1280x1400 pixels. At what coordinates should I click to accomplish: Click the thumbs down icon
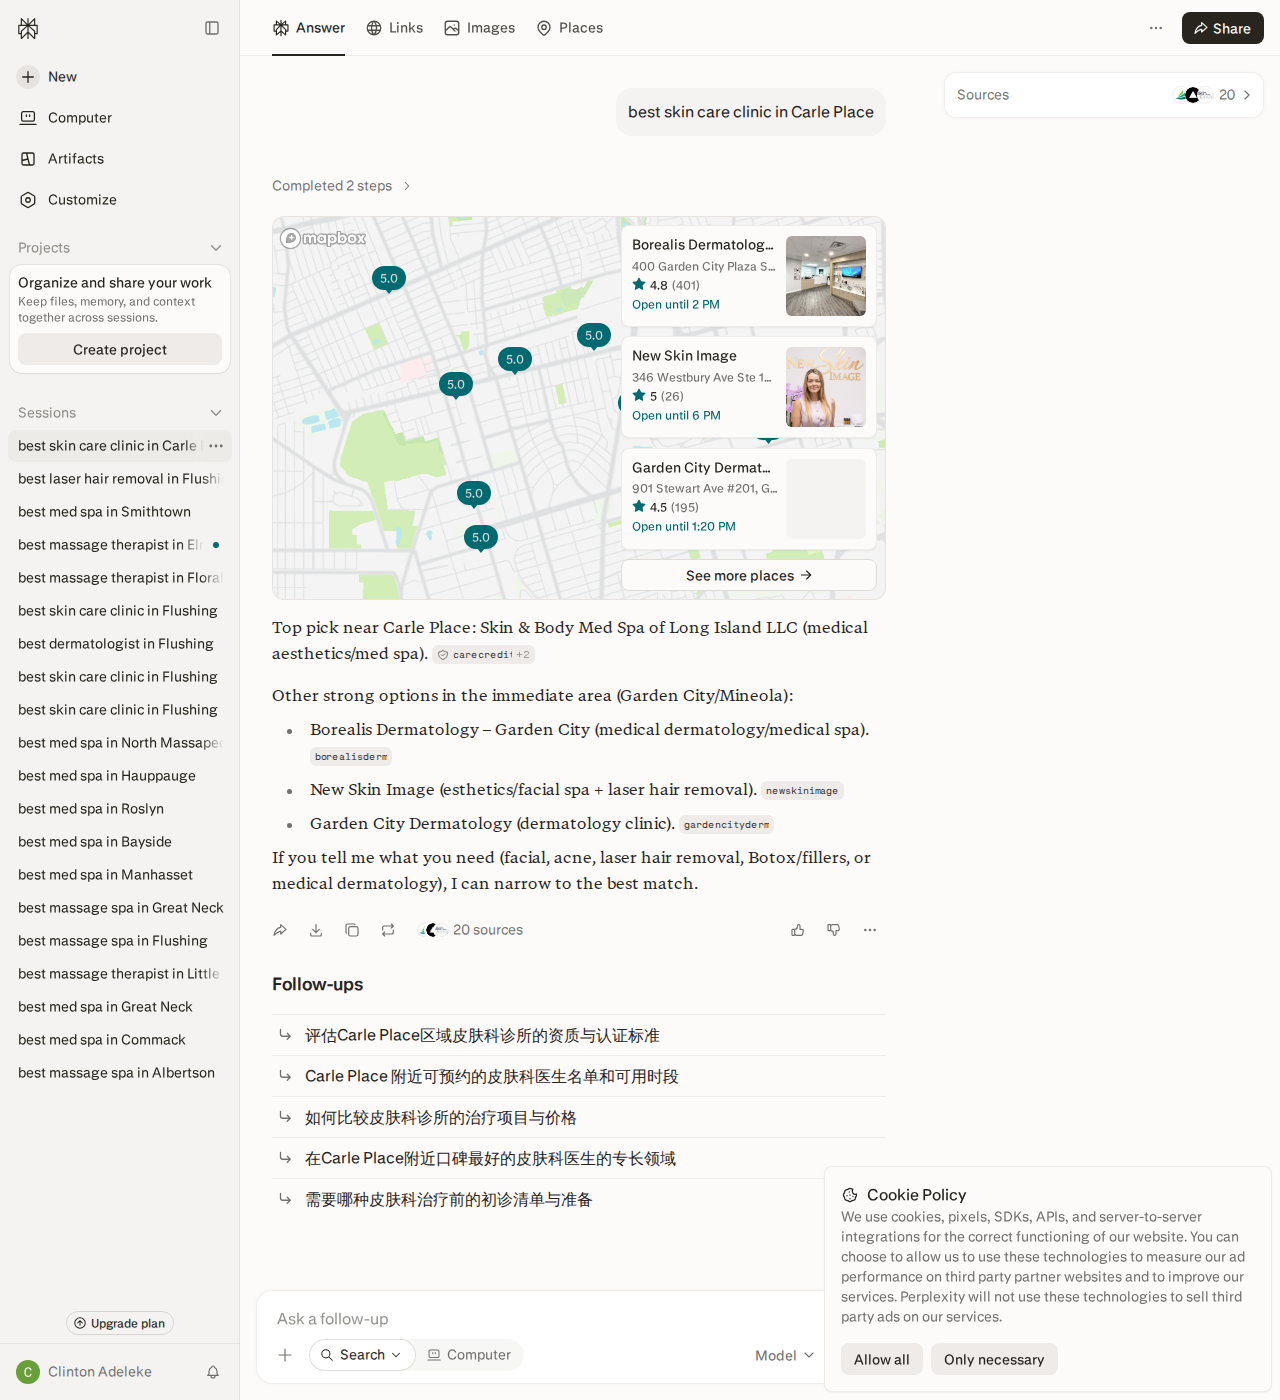click(x=834, y=930)
